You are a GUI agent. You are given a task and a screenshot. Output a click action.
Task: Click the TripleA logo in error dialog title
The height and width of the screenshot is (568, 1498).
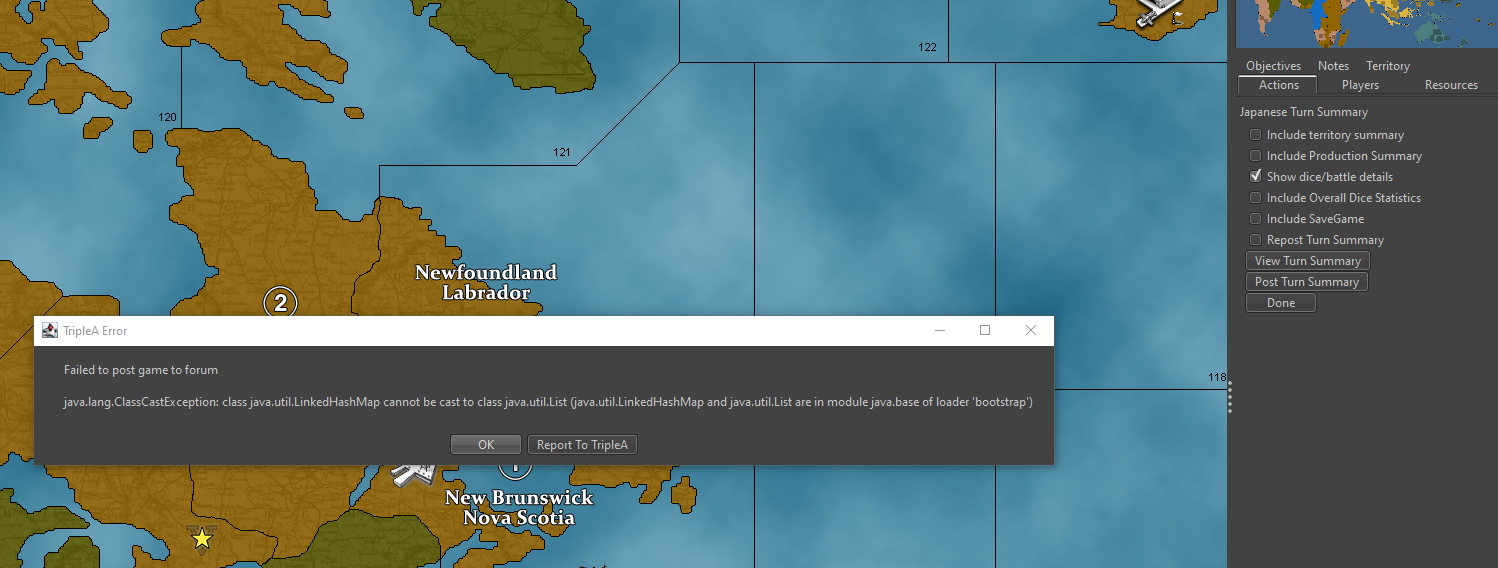[x=50, y=331]
